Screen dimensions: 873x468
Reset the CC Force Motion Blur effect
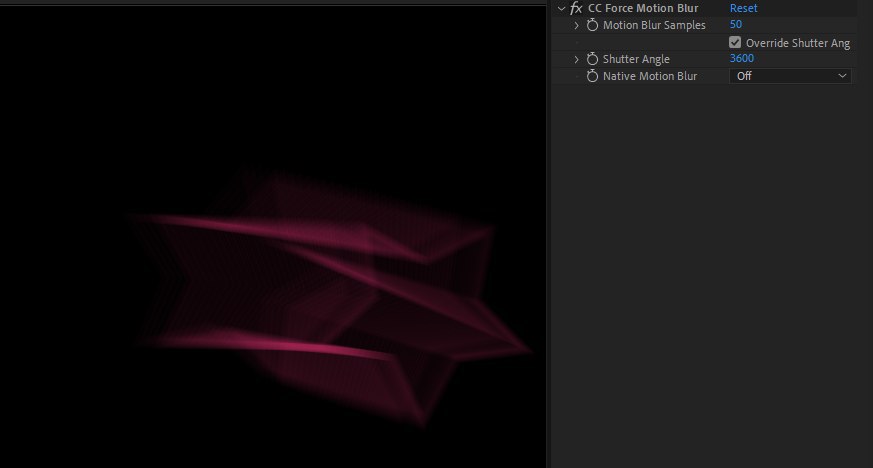pos(743,8)
